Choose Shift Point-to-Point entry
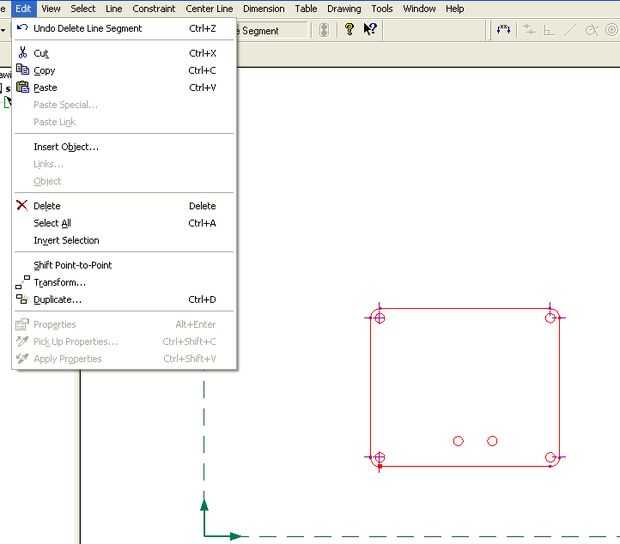Screen dimensions: 620x544 (124, 265)
